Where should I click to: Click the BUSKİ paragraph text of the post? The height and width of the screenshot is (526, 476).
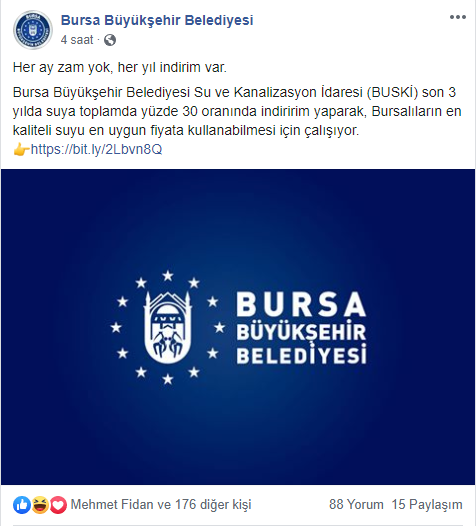point(237,111)
